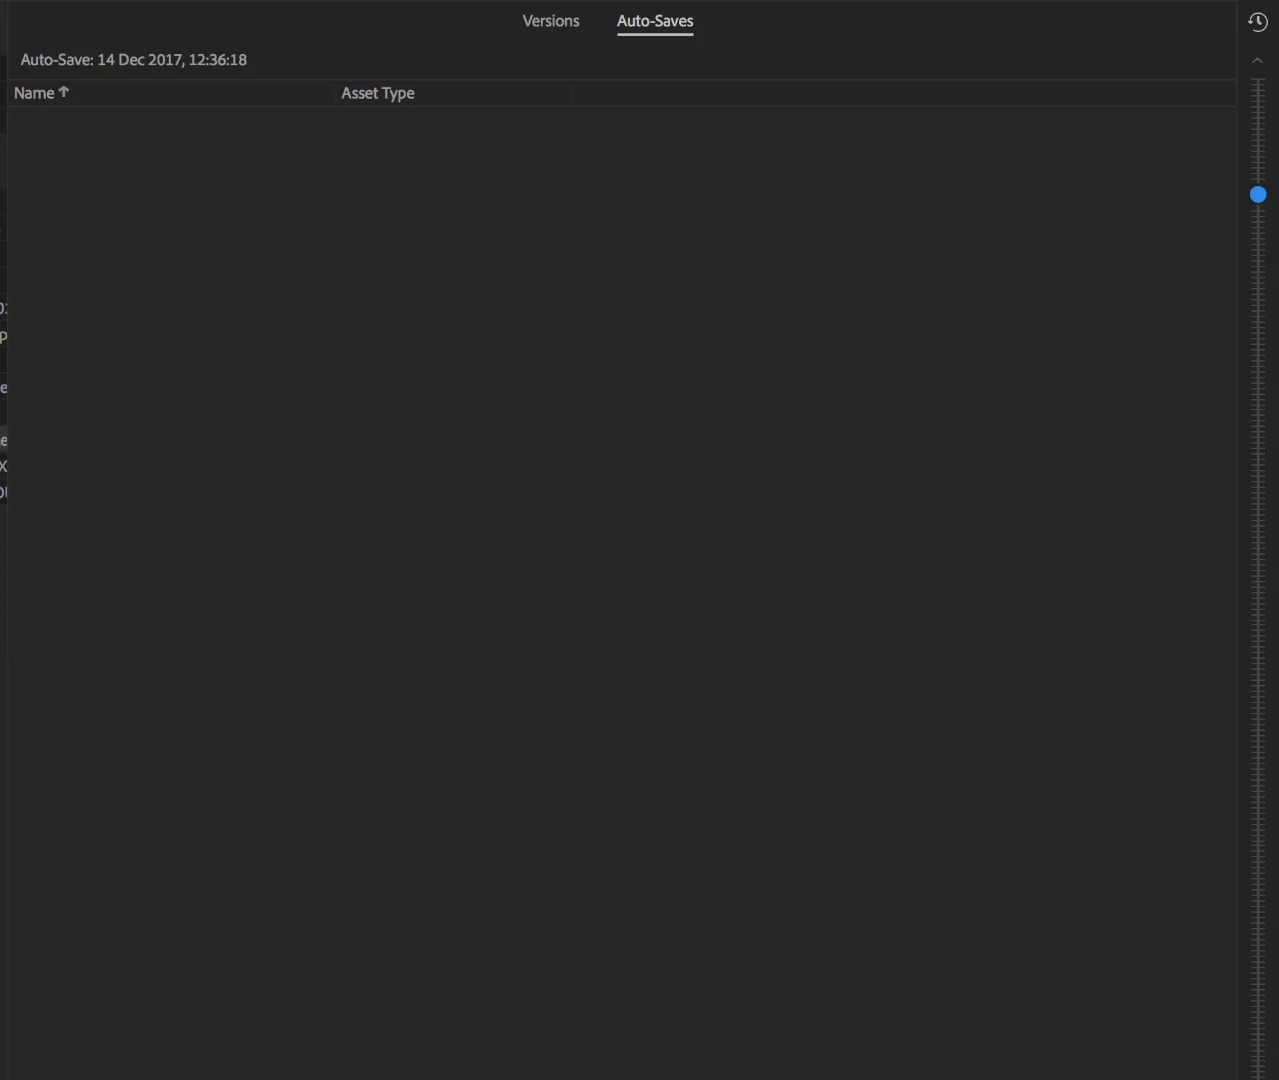
Task: Switch to the Versions tab
Action: pyautogui.click(x=550, y=21)
